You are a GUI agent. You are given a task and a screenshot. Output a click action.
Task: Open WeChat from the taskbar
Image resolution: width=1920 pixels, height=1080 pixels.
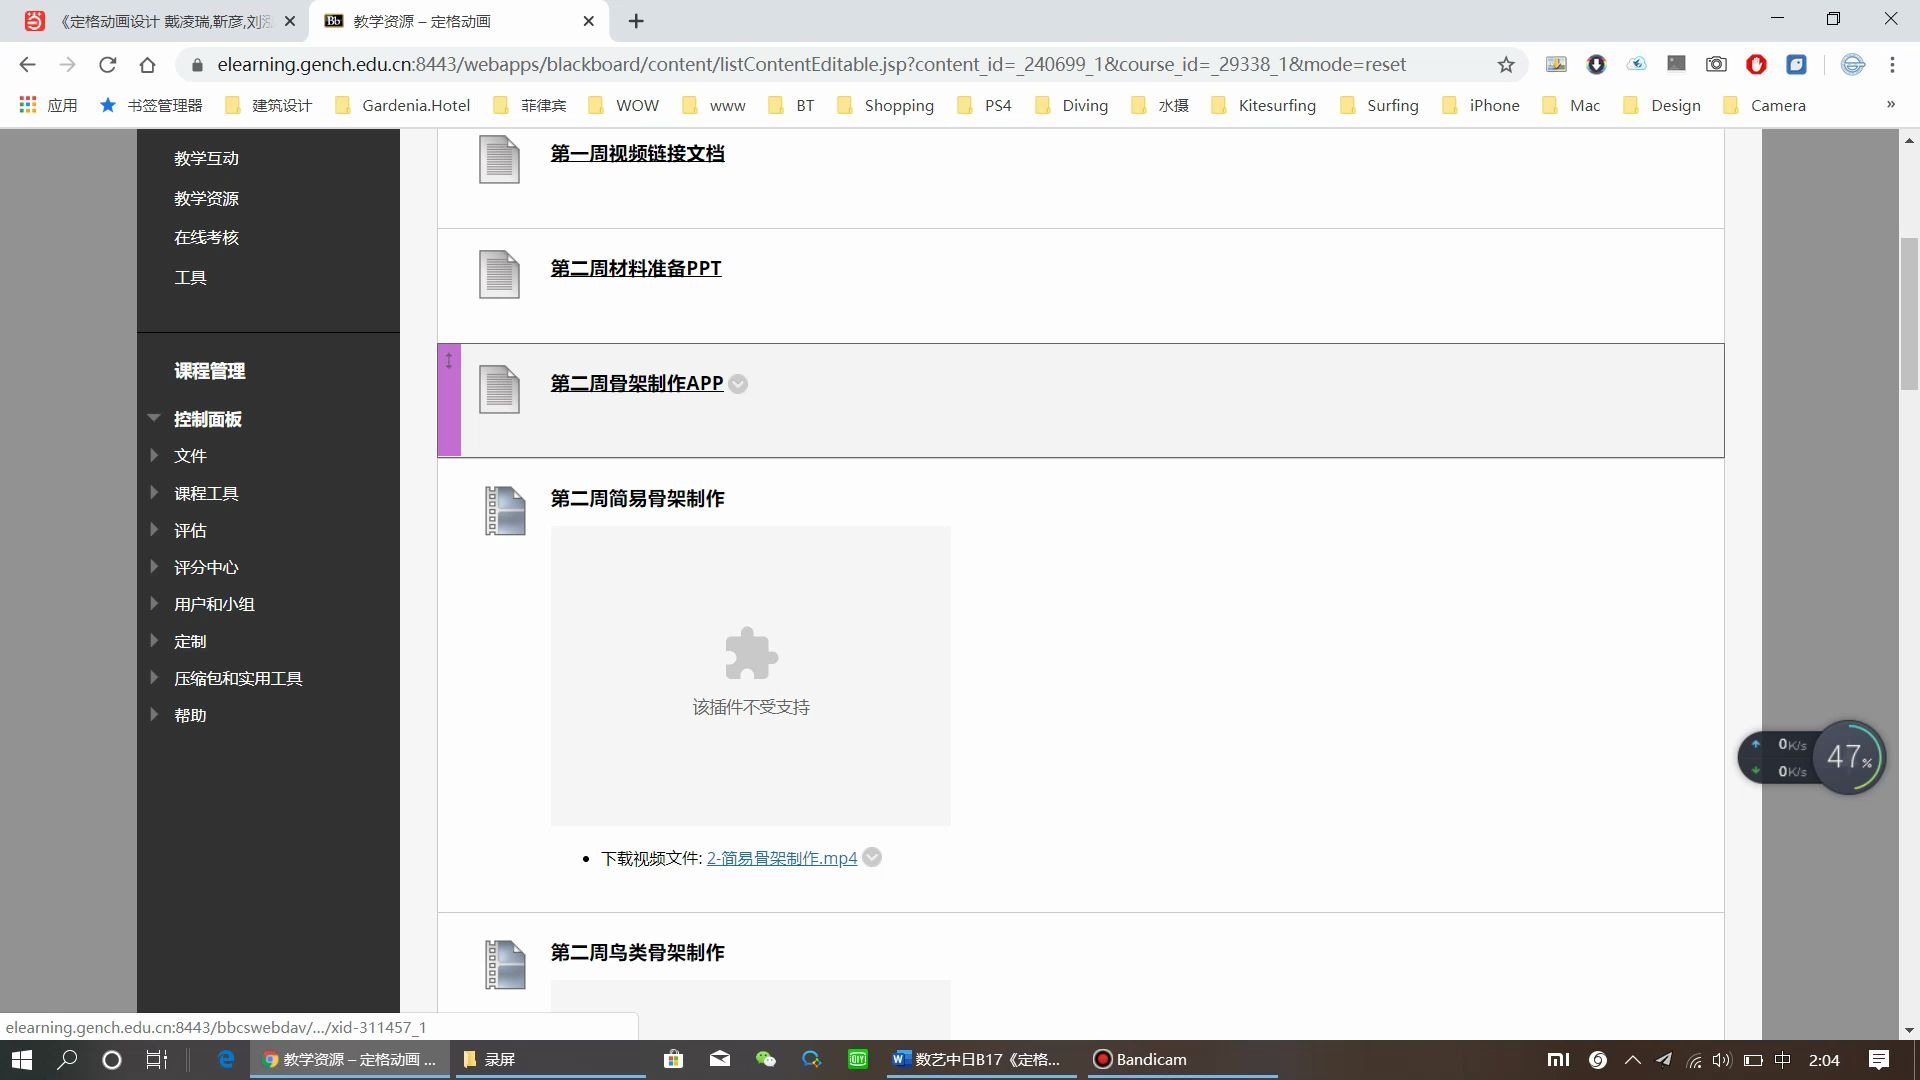coord(765,1059)
